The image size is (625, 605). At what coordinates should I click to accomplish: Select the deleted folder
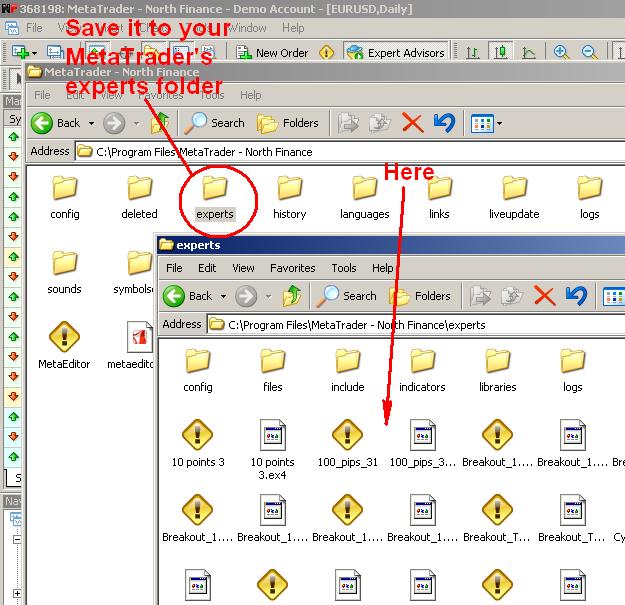(x=140, y=198)
